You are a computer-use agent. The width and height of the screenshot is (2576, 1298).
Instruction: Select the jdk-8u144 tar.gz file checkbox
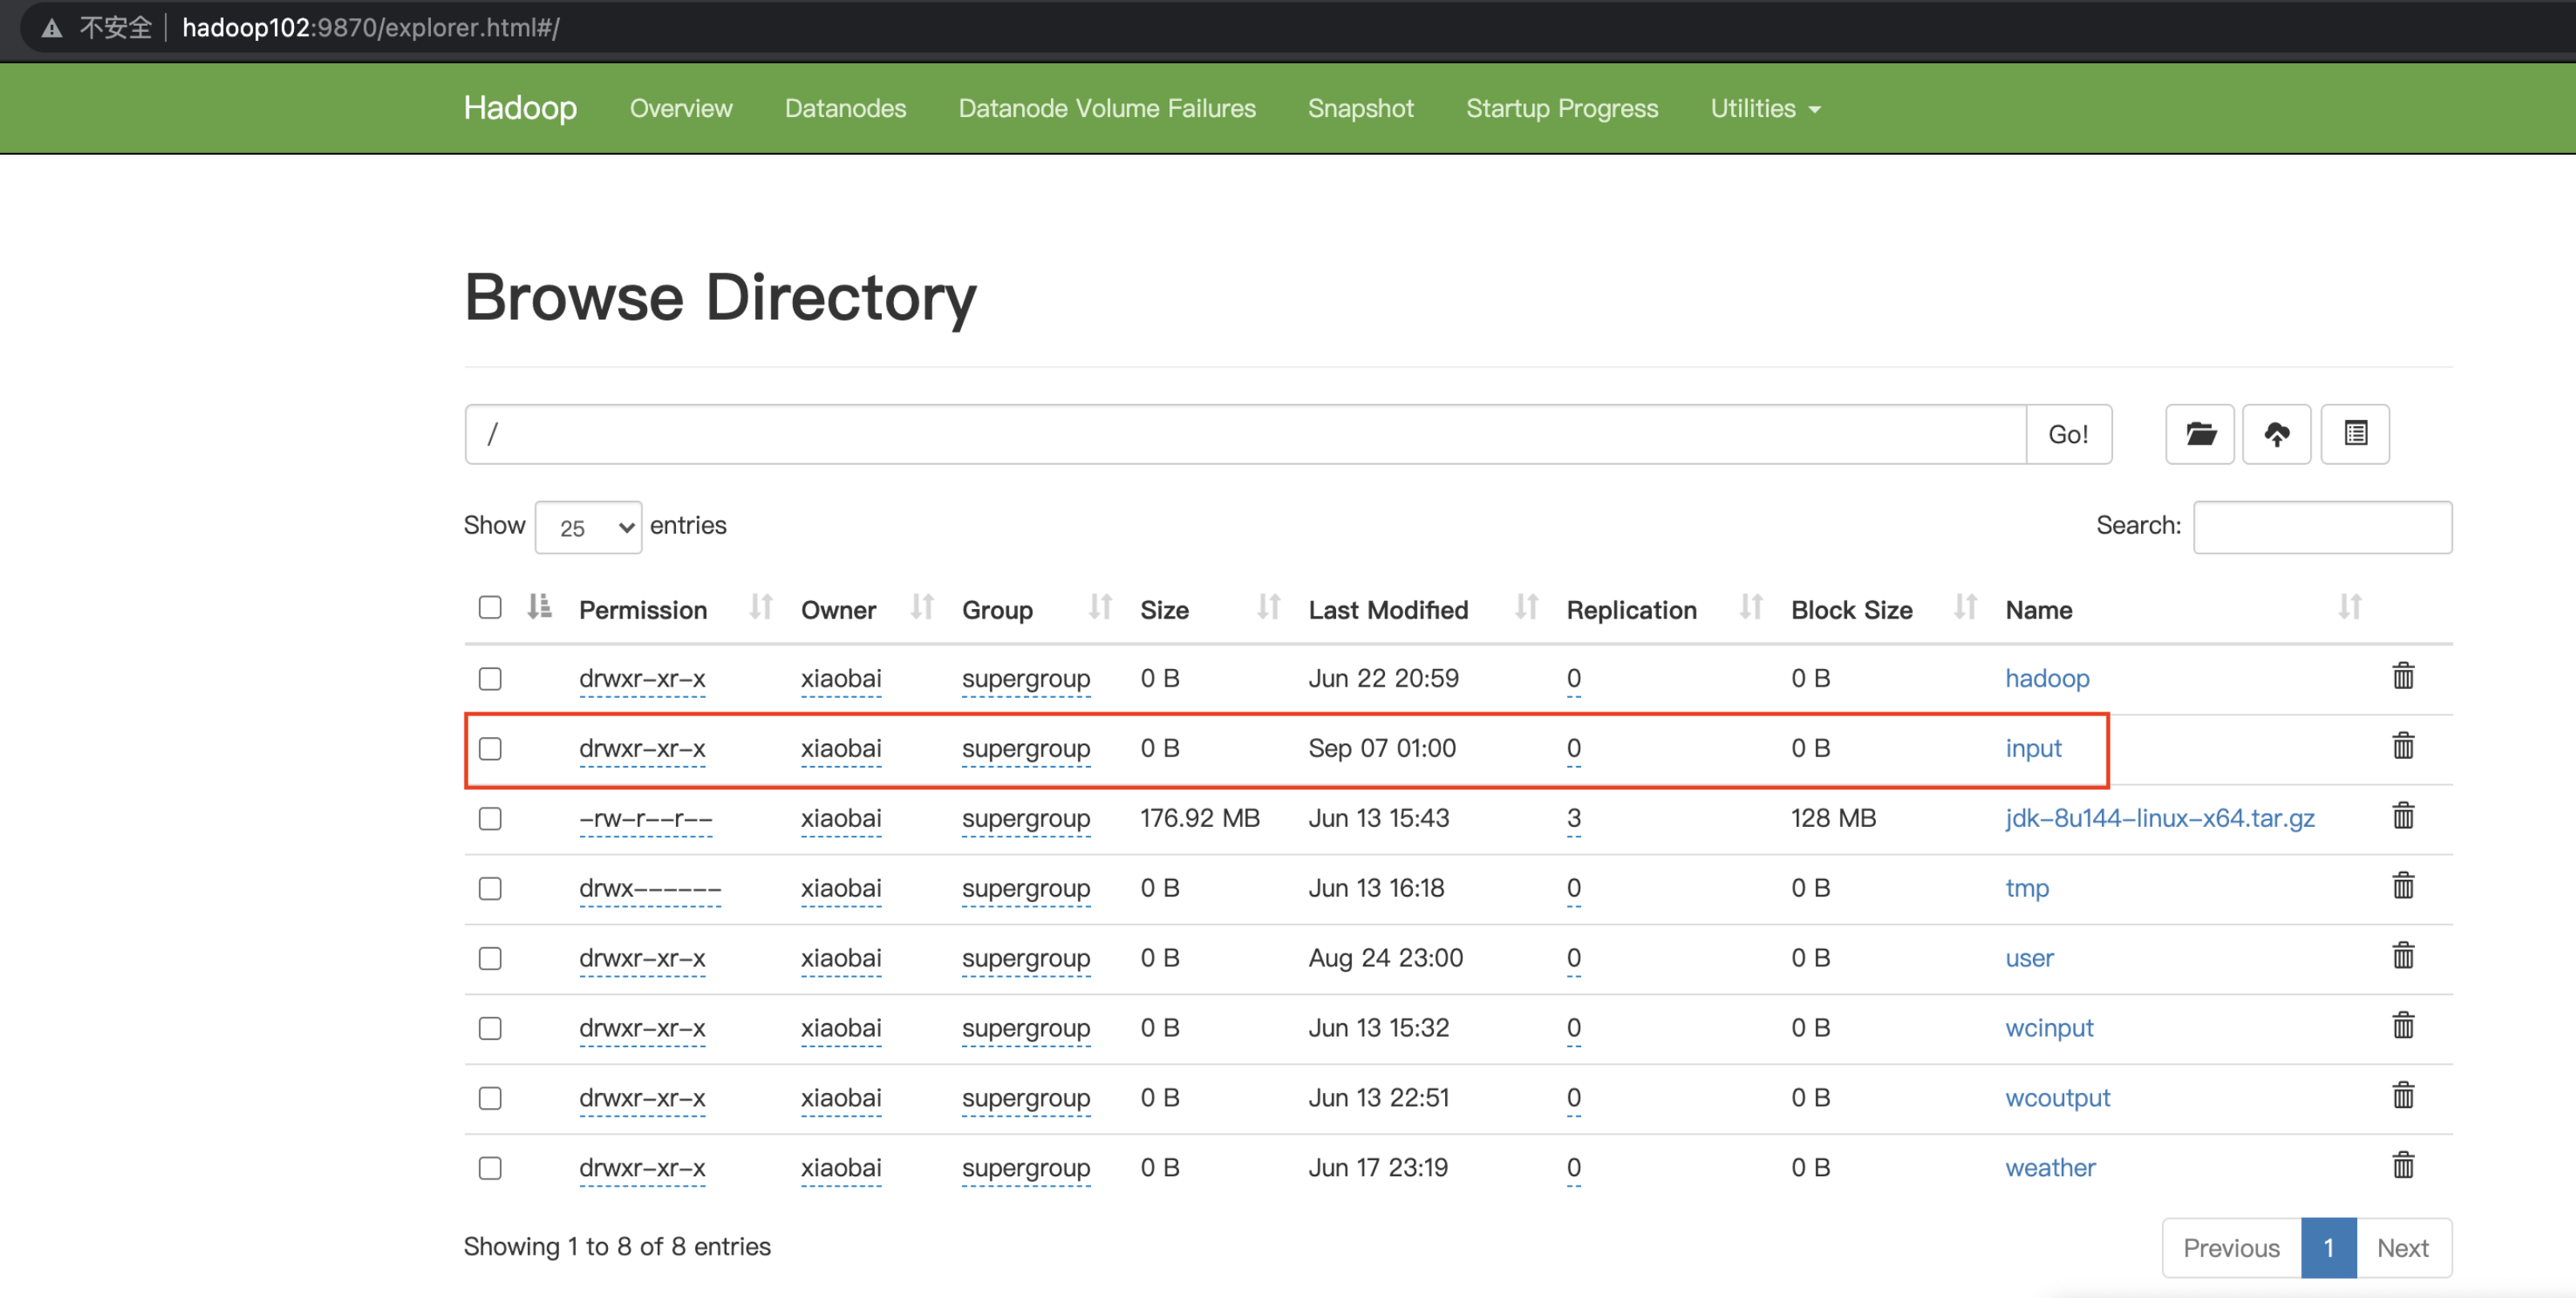[x=490, y=819]
